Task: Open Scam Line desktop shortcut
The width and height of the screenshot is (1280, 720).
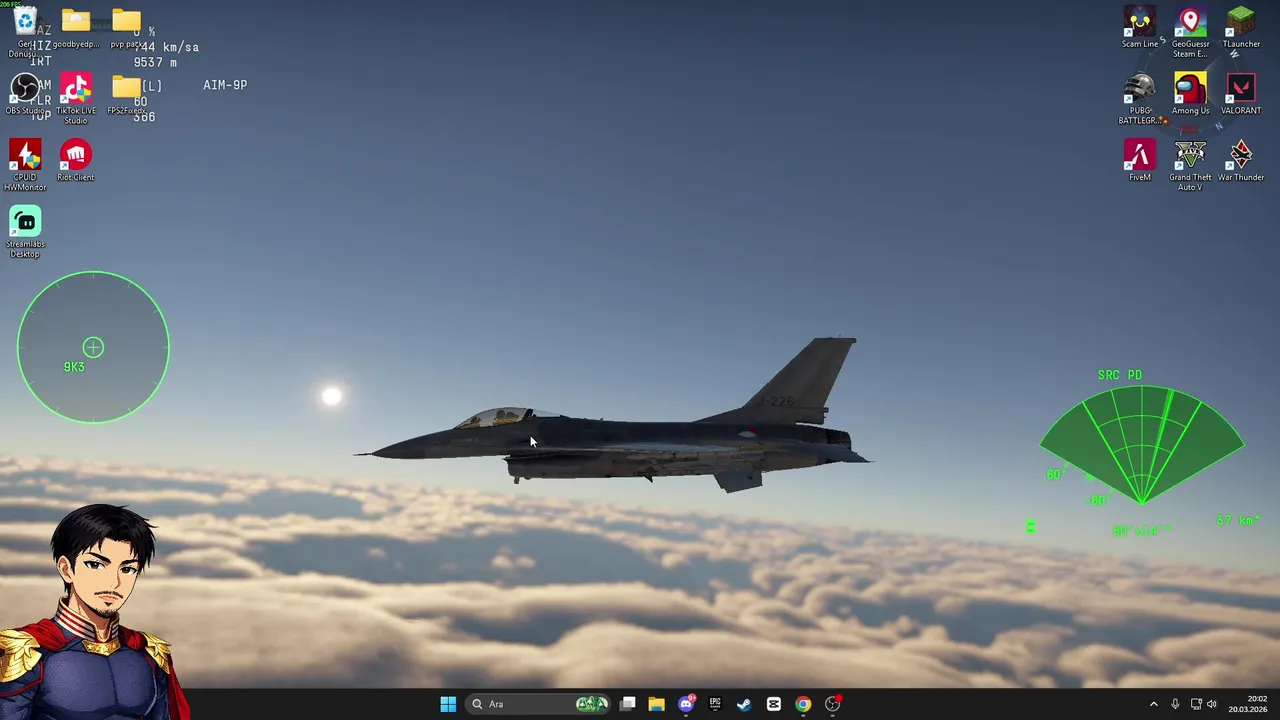Action: click(x=1140, y=28)
